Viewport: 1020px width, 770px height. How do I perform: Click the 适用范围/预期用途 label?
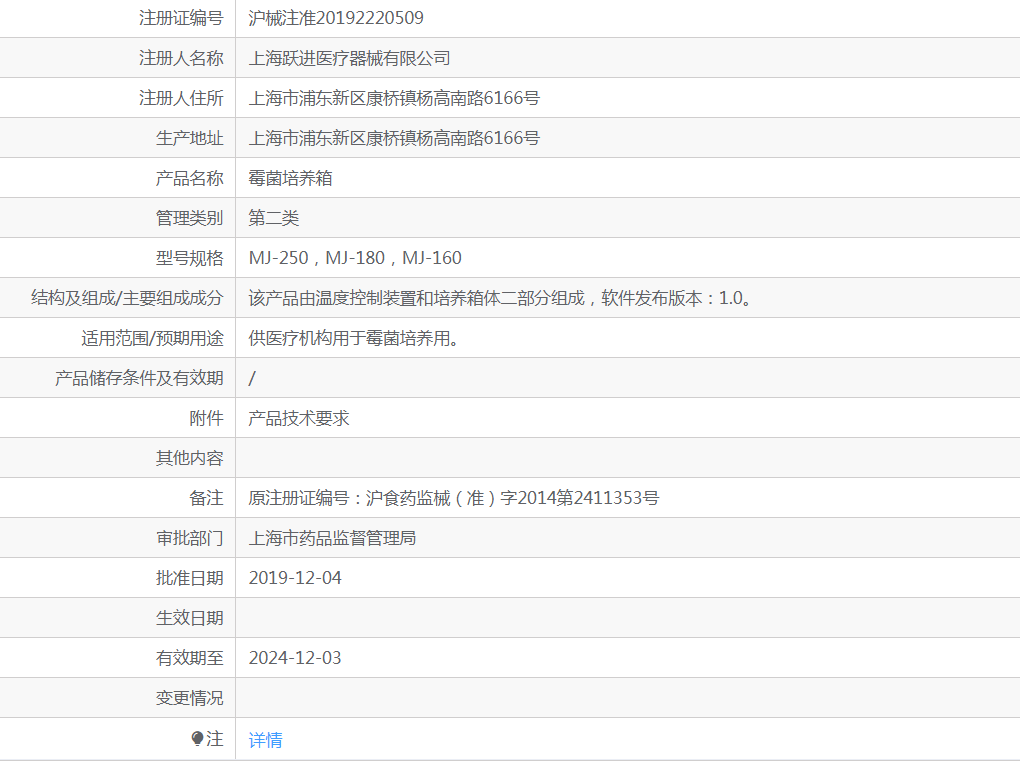152,339
